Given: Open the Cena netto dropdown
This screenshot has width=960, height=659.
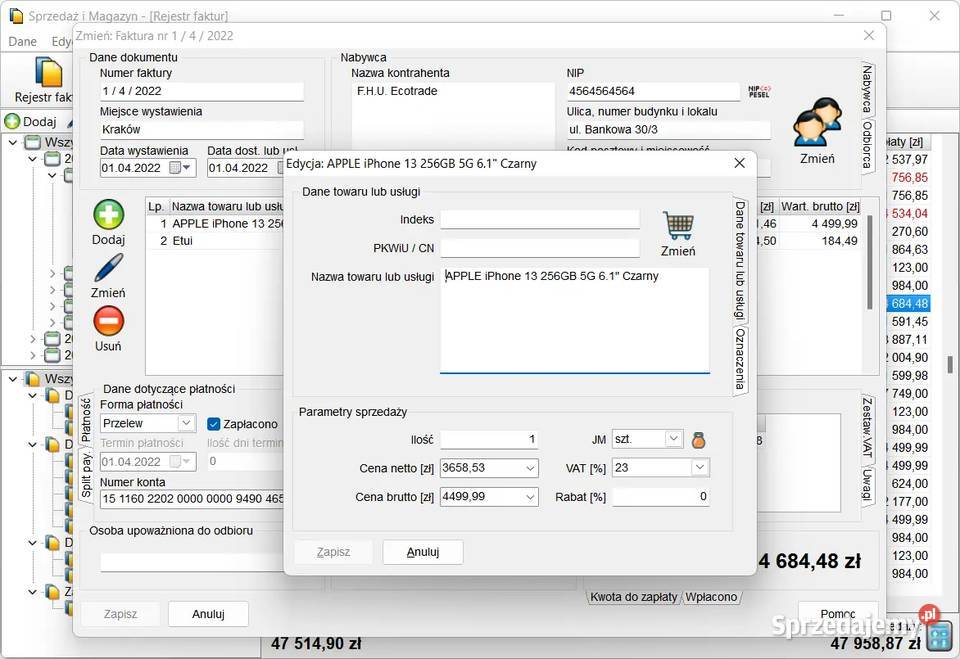Looking at the screenshot, I should pos(530,468).
